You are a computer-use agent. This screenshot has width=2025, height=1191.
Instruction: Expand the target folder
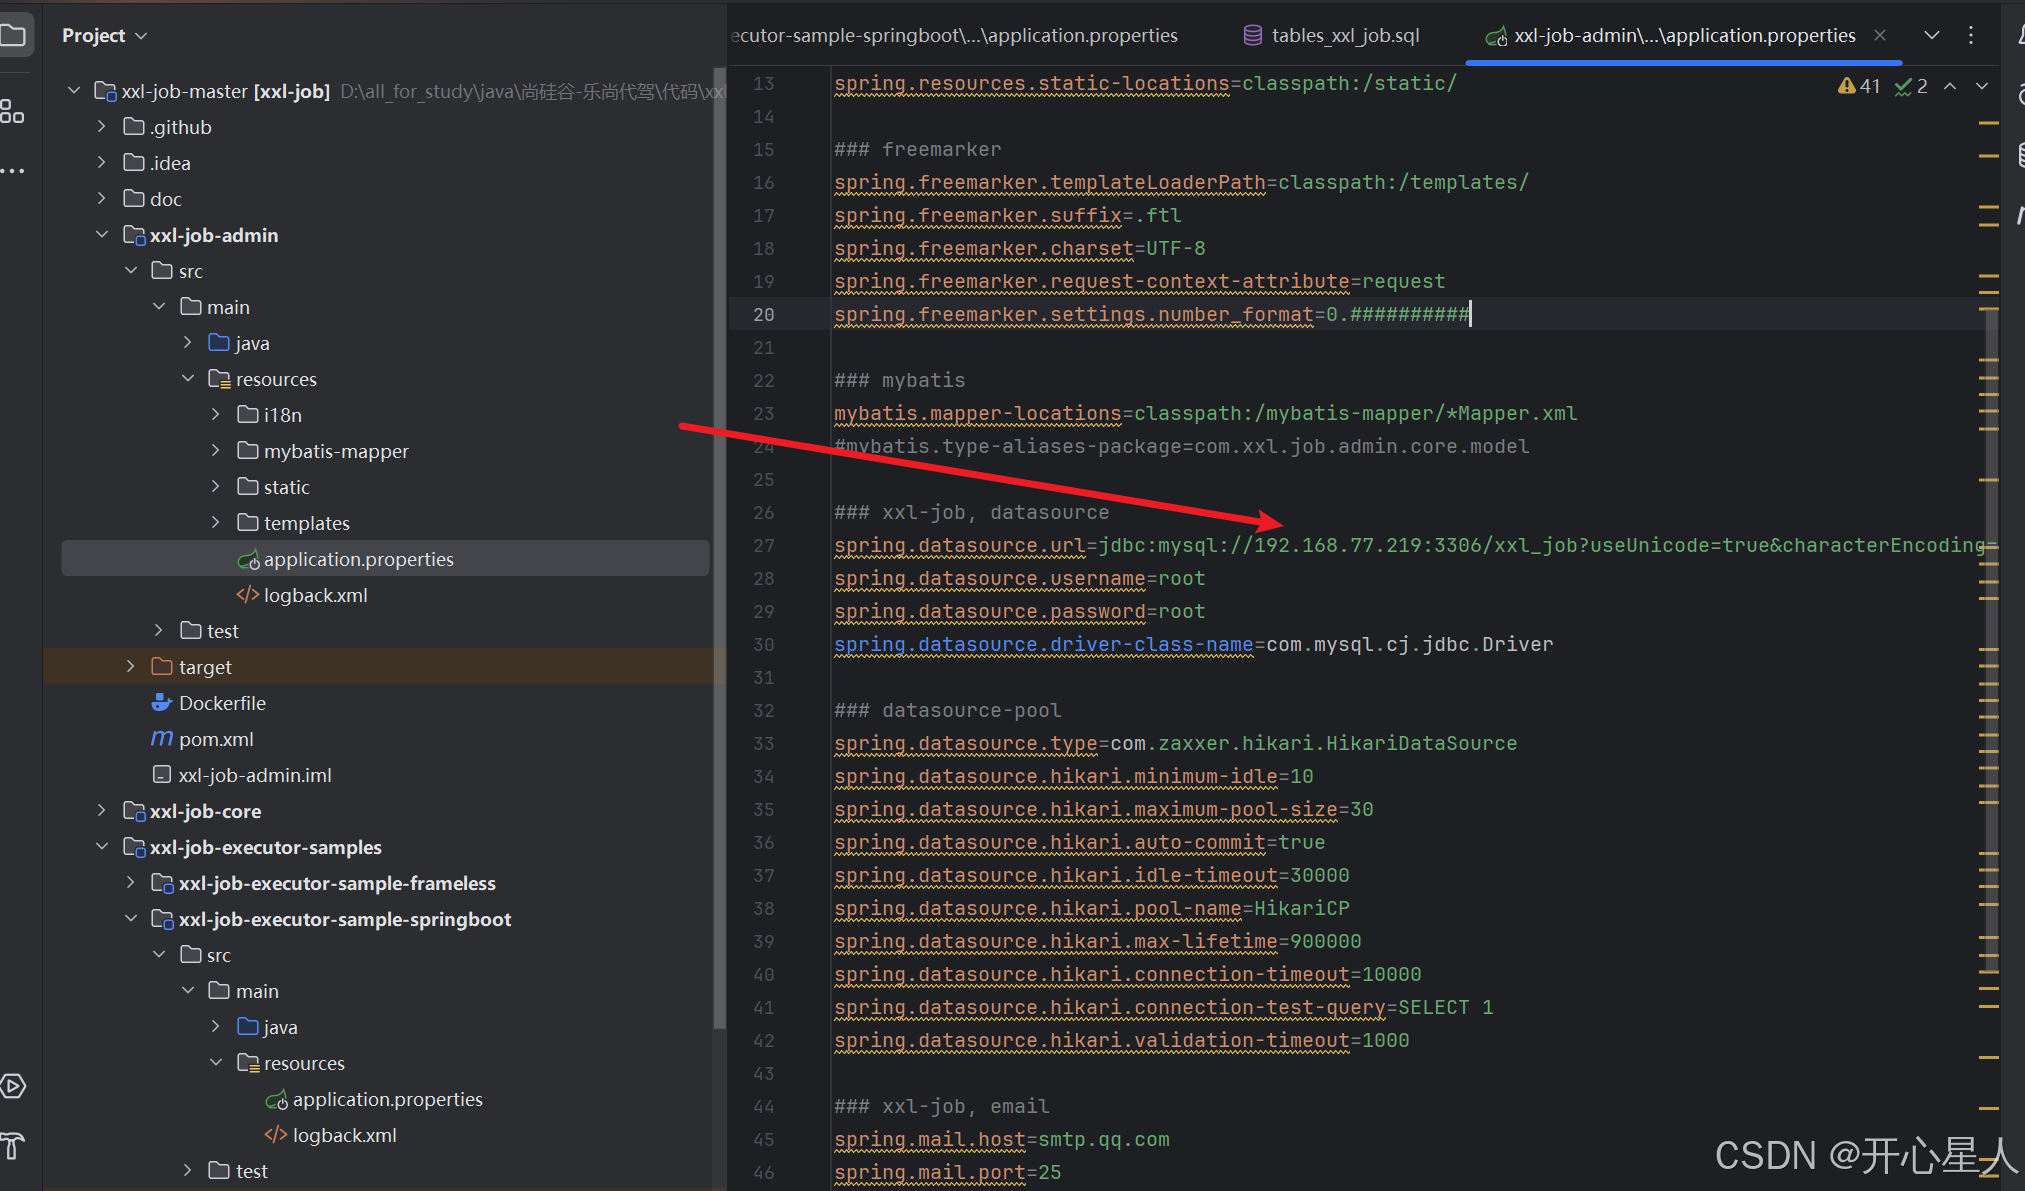131,667
